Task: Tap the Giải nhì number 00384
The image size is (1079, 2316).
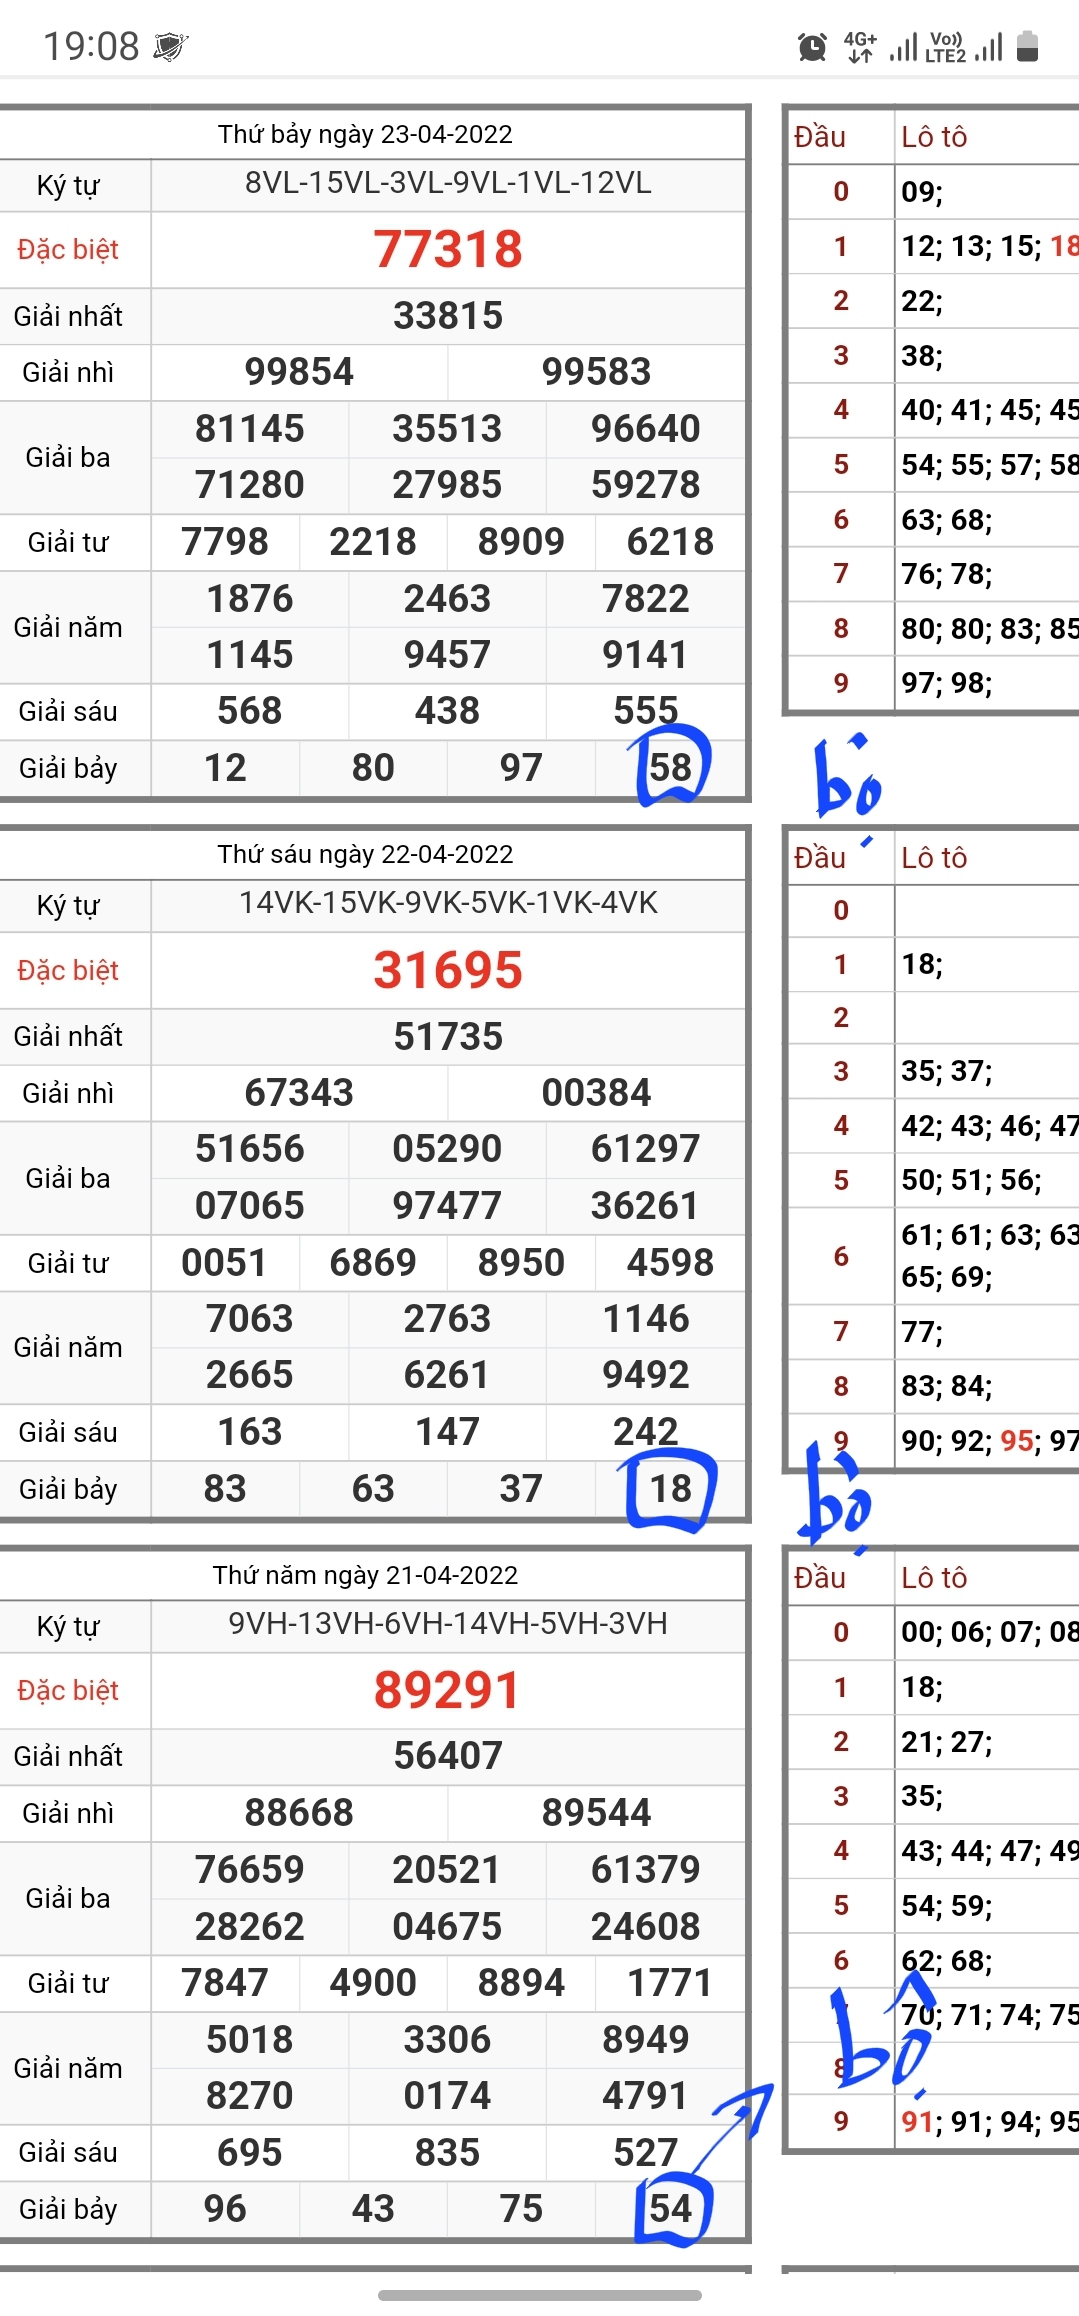Action: (x=596, y=1093)
